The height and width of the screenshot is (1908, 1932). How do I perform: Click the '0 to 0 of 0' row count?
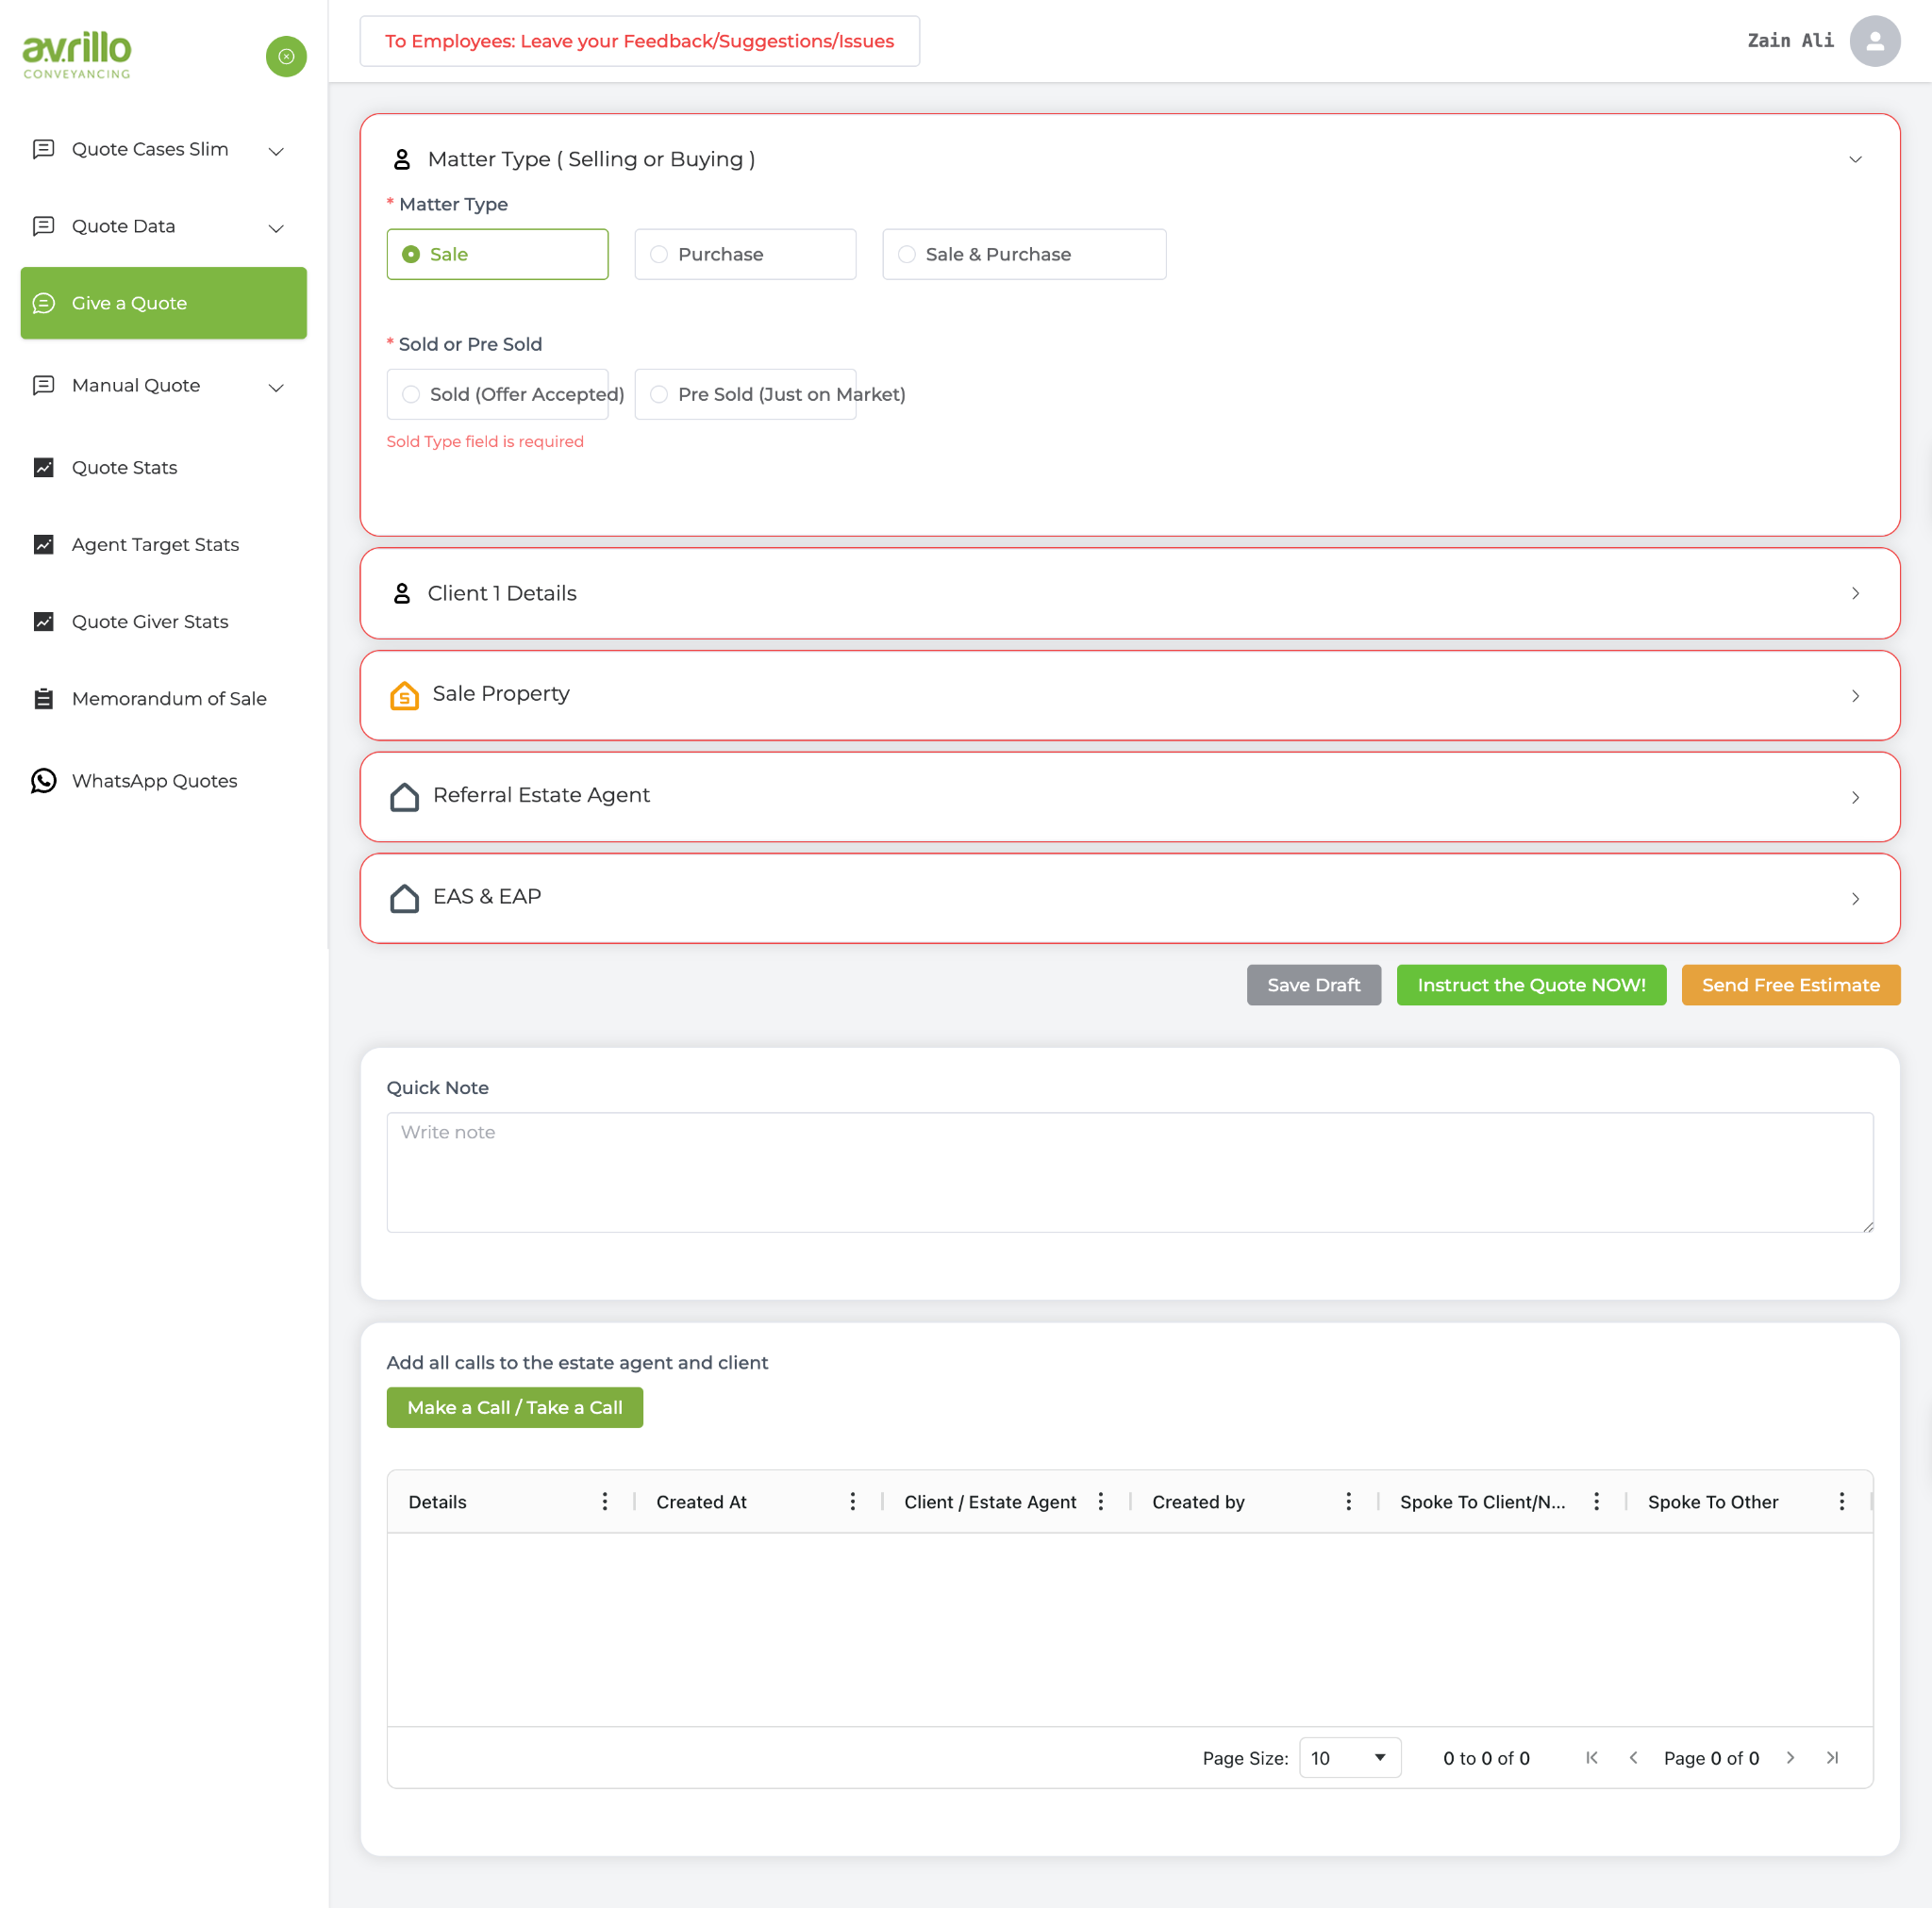pos(1487,1758)
